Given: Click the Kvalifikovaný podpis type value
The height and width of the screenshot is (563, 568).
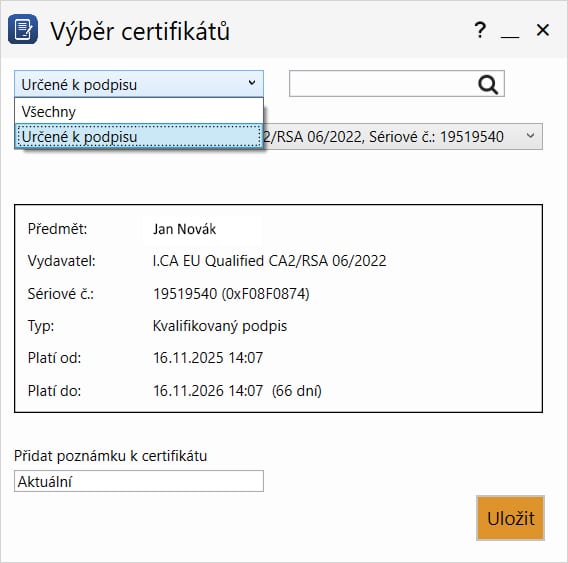Looking at the screenshot, I should (x=220, y=326).
